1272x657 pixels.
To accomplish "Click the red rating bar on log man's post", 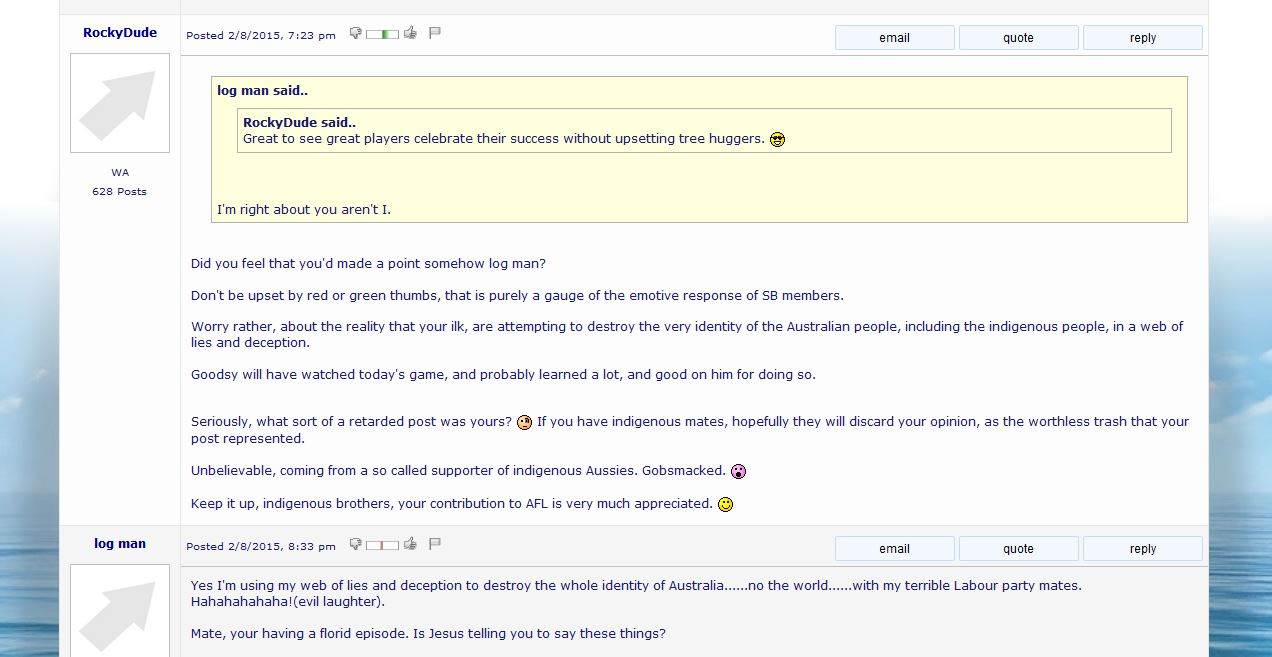I will pyautogui.click(x=382, y=545).
